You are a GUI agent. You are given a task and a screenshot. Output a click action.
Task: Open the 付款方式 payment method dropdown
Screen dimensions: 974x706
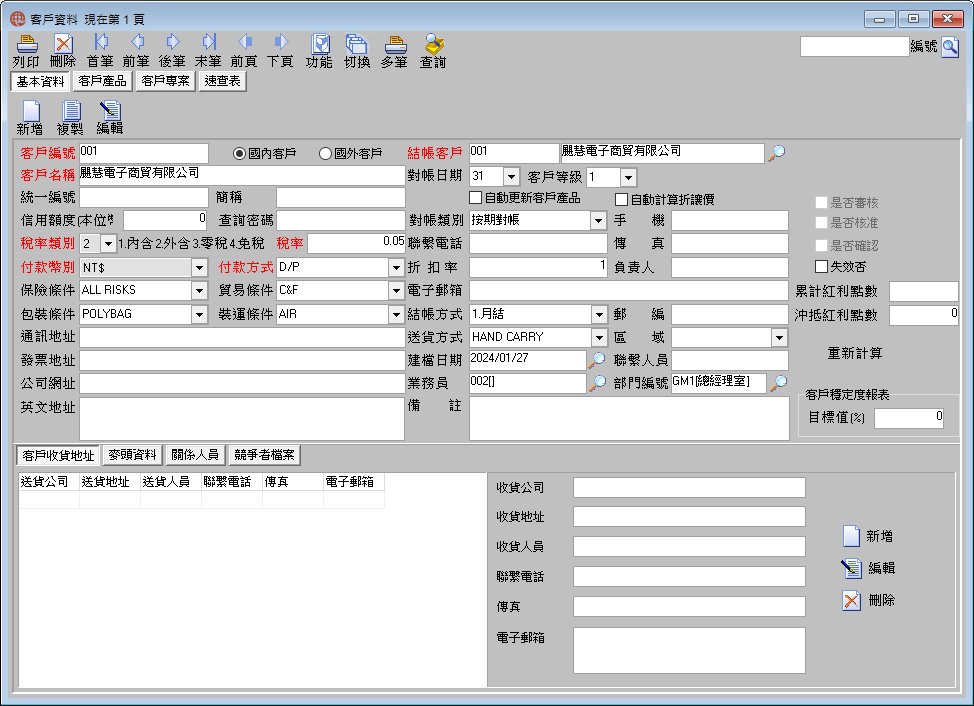[396, 268]
